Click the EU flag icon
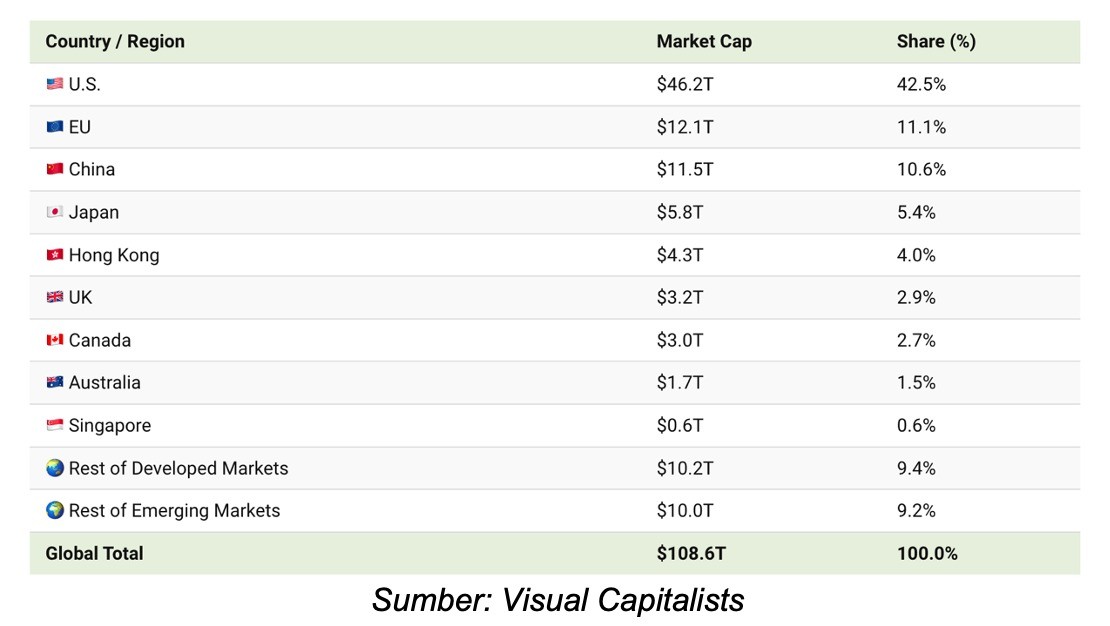Viewport: 1110px width, 626px height. [55, 127]
